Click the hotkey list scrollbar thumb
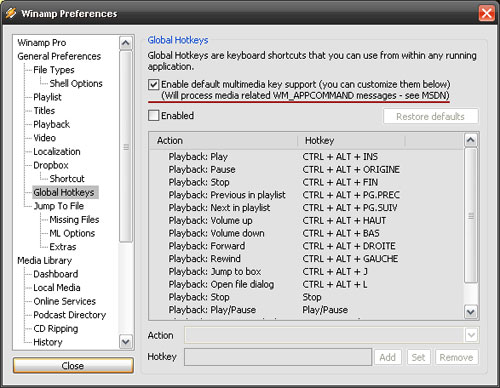The image size is (500, 388). (x=471, y=216)
